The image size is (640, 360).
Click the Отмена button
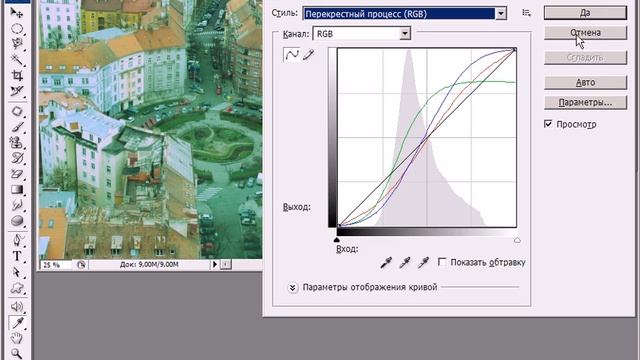[585, 33]
